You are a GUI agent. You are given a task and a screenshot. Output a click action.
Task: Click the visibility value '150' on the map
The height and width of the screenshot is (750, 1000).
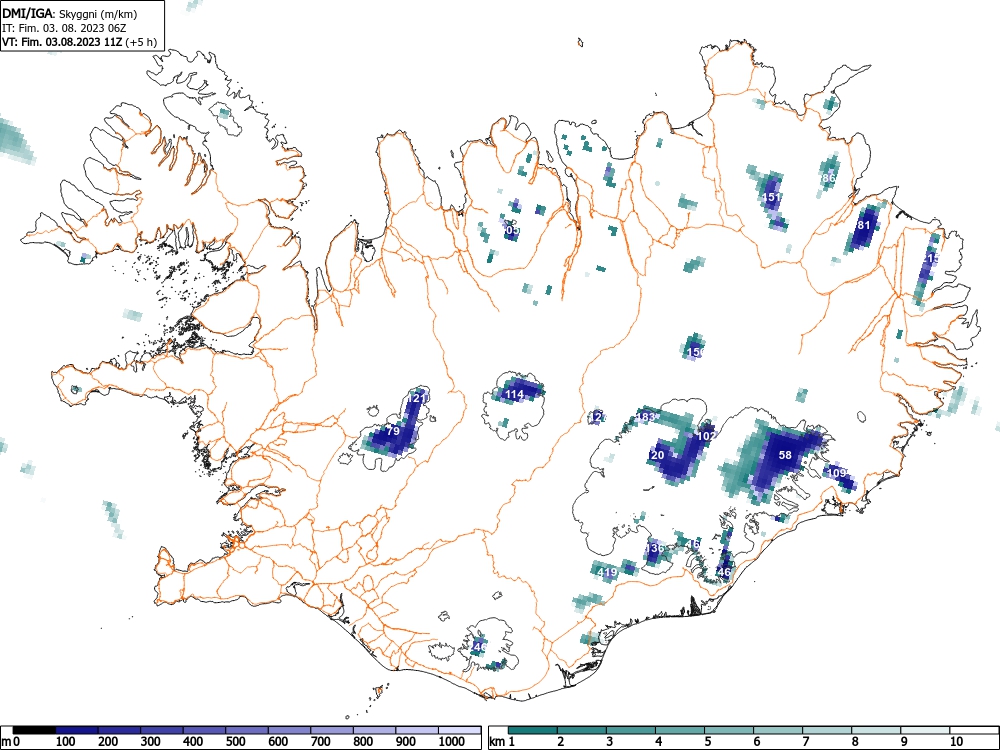[x=696, y=351]
